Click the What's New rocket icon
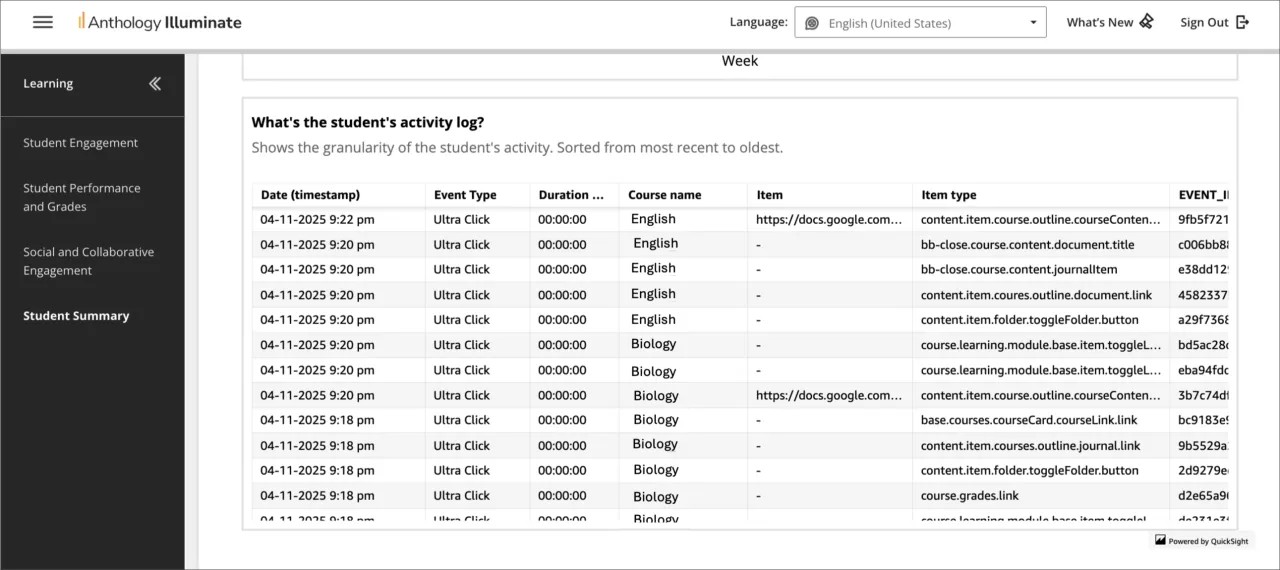 tap(1146, 22)
